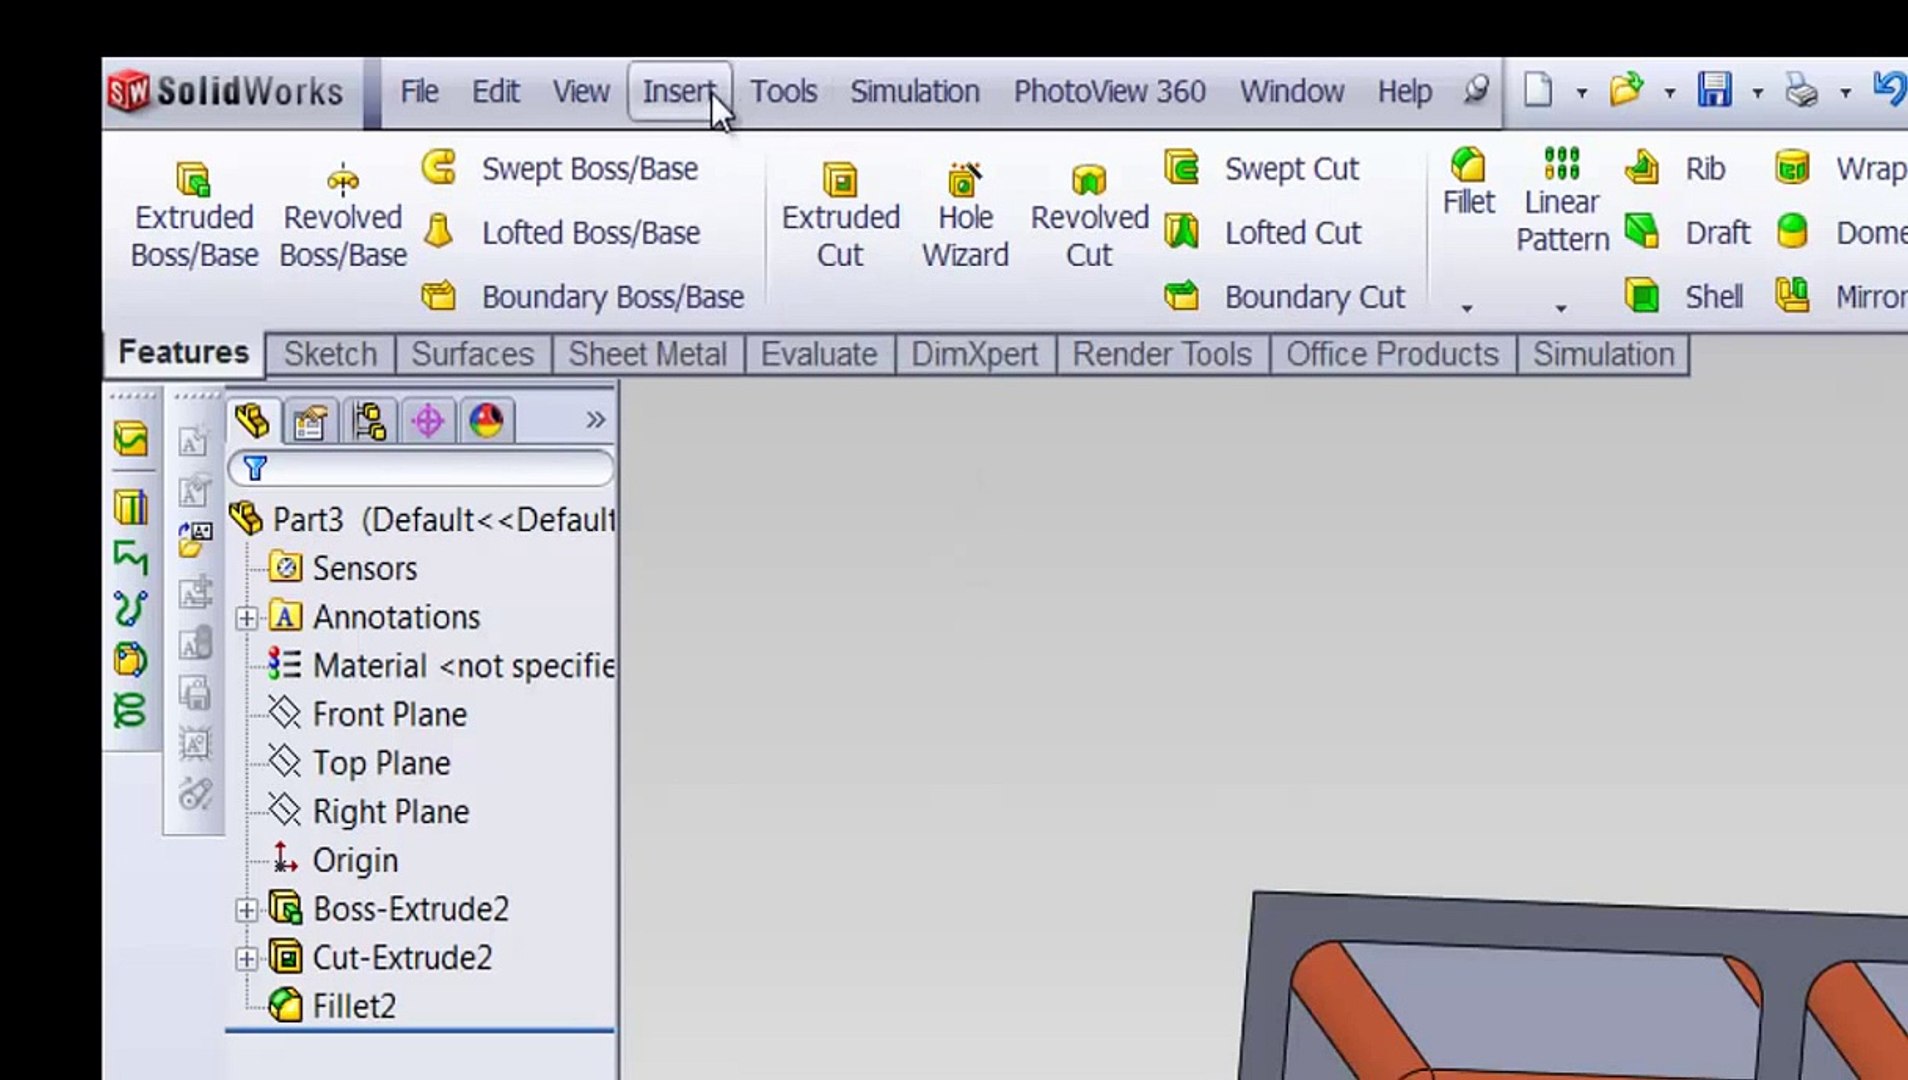Open the Help menu
This screenshot has width=1908, height=1080.
pyautogui.click(x=1405, y=91)
